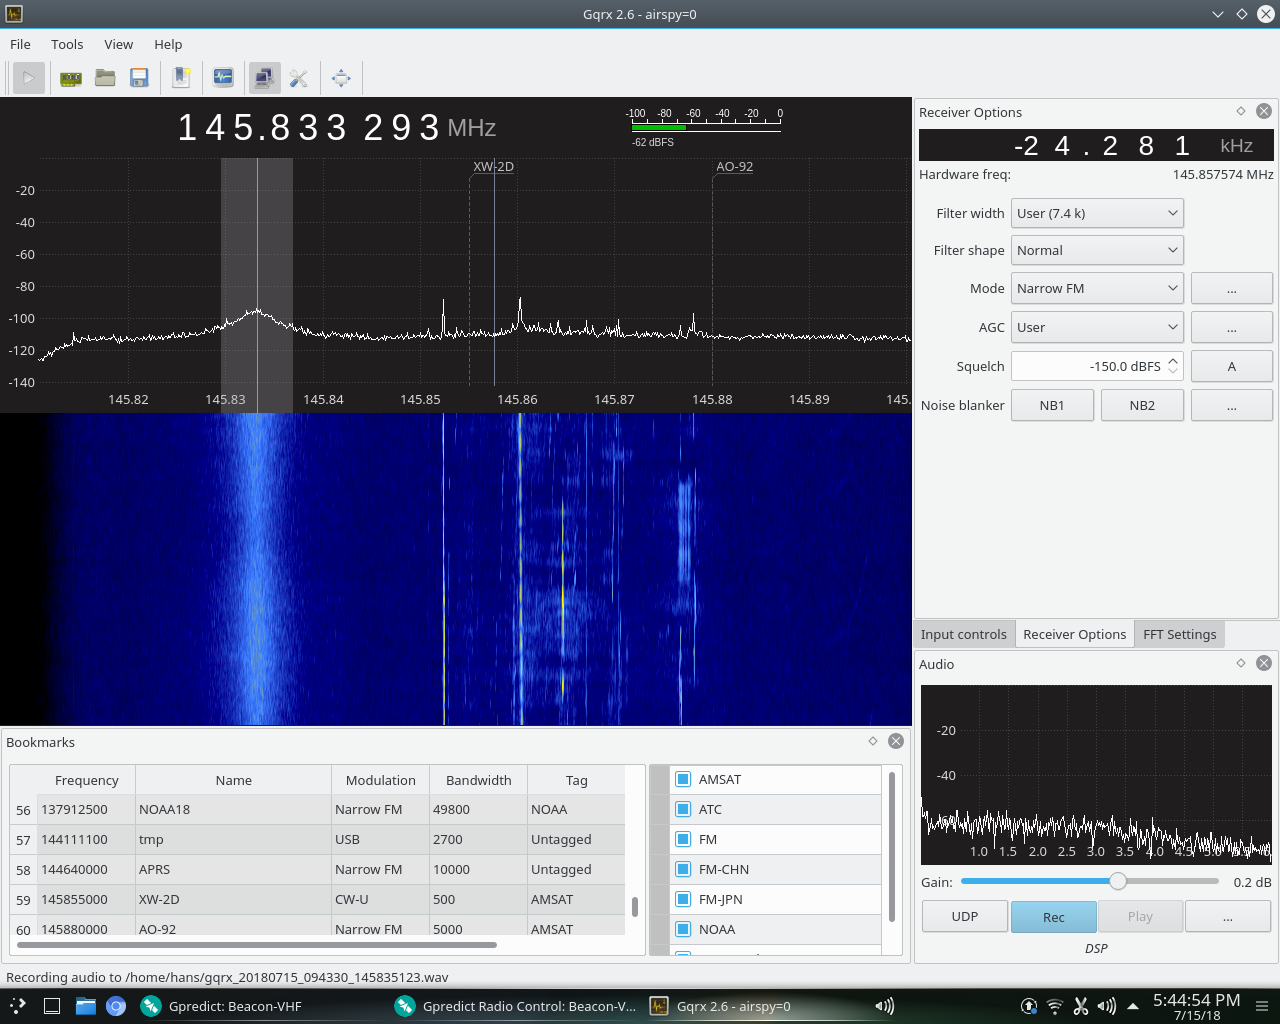Open the Tools menu
The width and height of the screenshot is (1280, 1024).
tap(67, 44)
